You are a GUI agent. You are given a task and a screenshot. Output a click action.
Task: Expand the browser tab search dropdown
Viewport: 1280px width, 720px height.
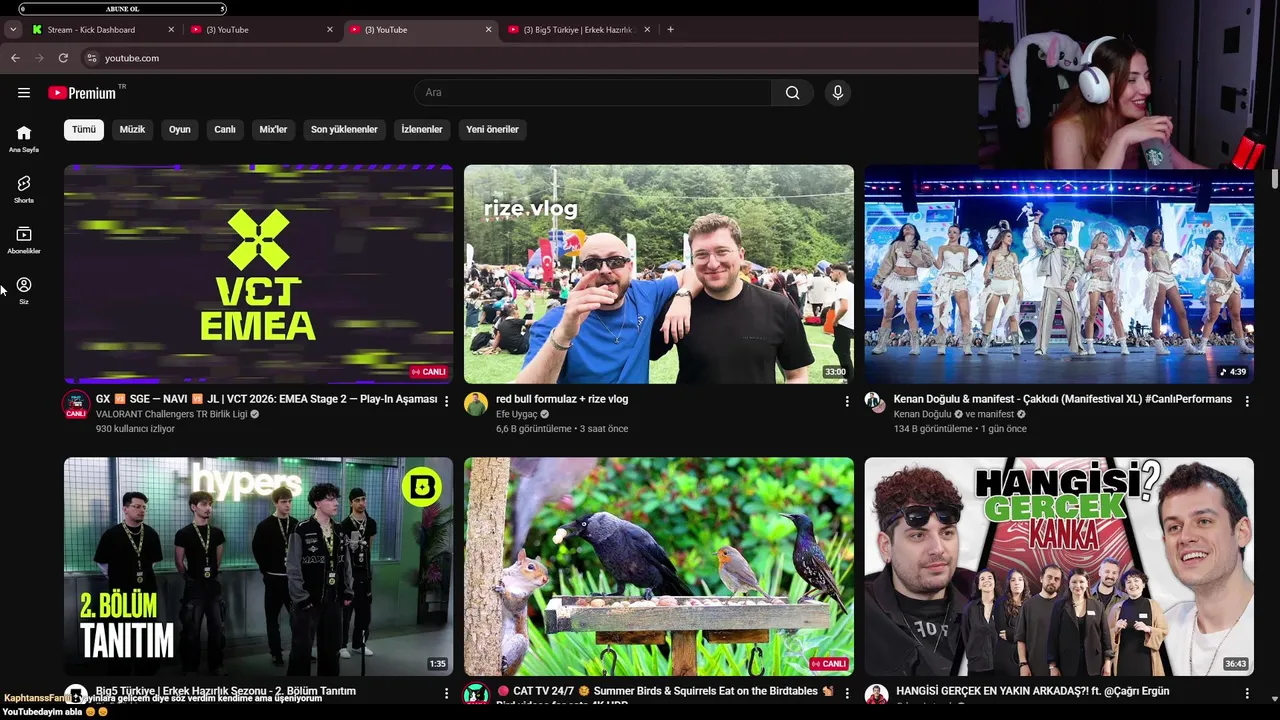tap(13, 30)
